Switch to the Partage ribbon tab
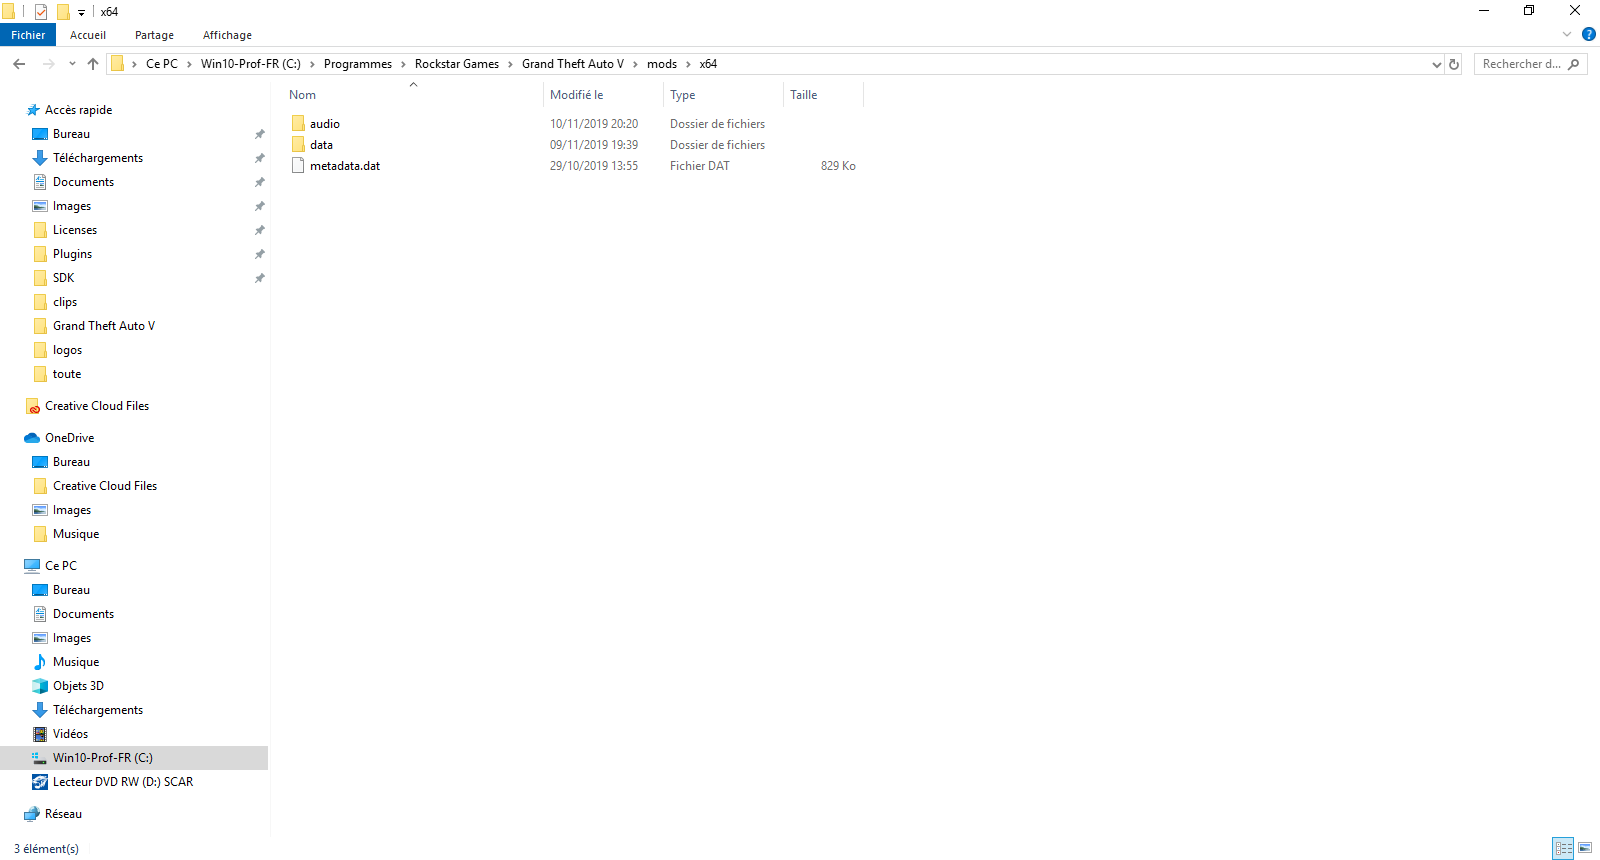Viewport: 1600px width, 860px height. point(155,35)
